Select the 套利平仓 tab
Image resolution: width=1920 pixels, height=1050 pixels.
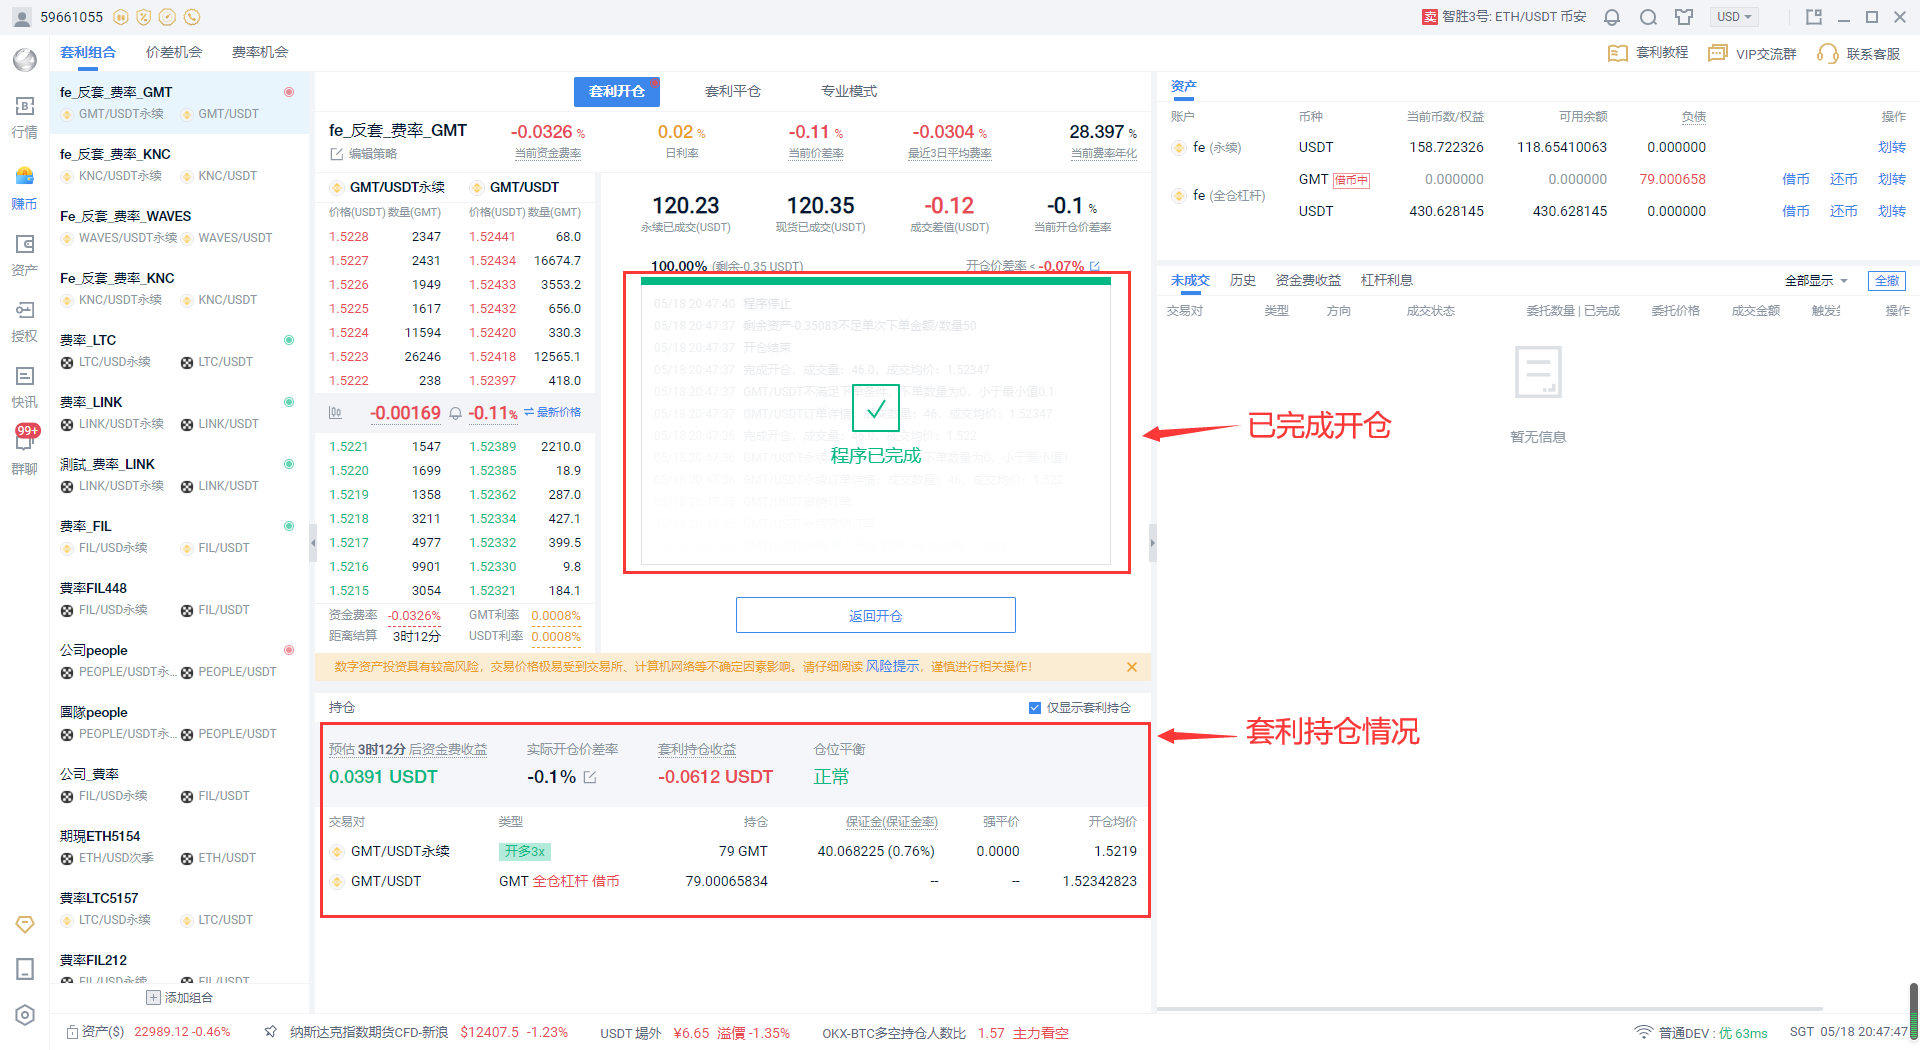733,91
